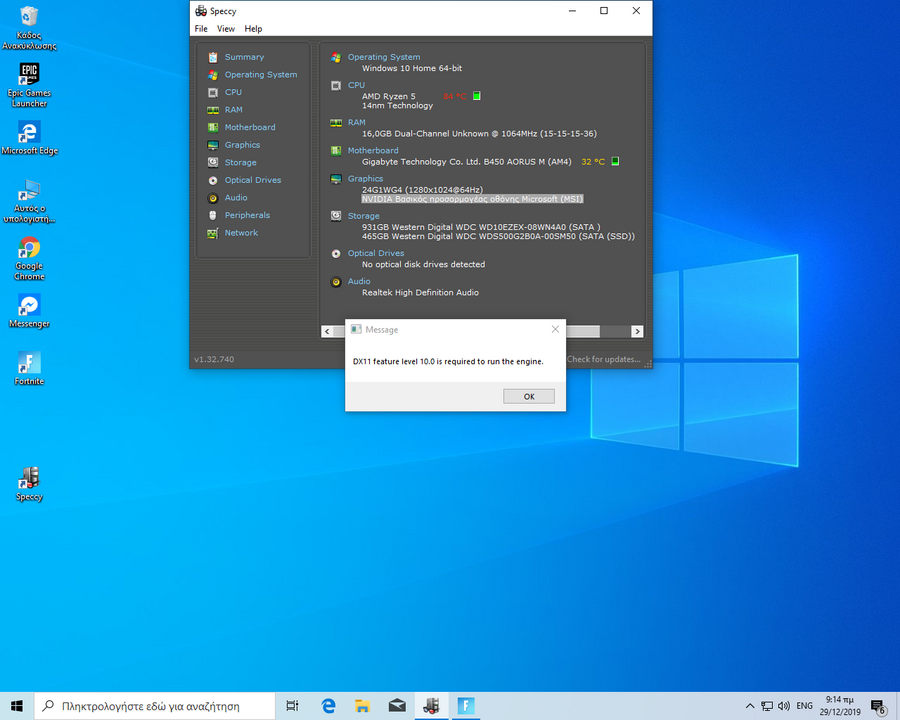
Task: Click the Recycle Bin desktop icon
Action: [29, 28]
